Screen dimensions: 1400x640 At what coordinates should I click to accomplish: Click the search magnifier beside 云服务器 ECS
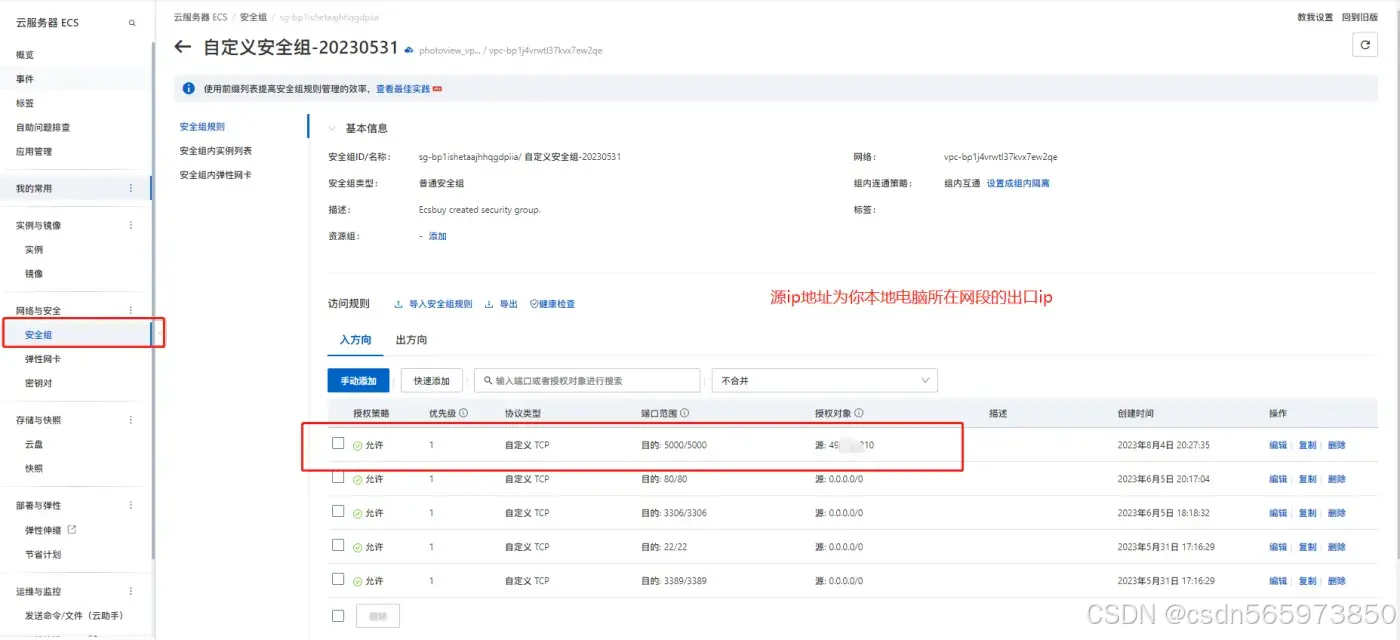pos(131,22)
